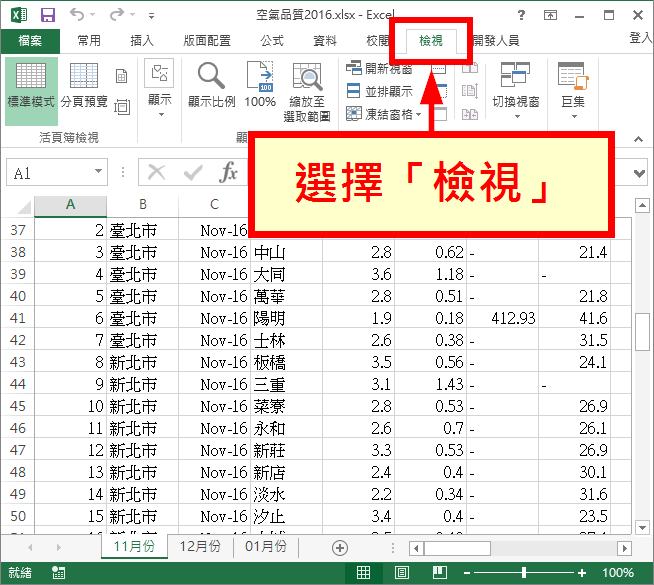Expand the formula bar chevron
The width and height of the screenshot is (654, 585).
639,173
